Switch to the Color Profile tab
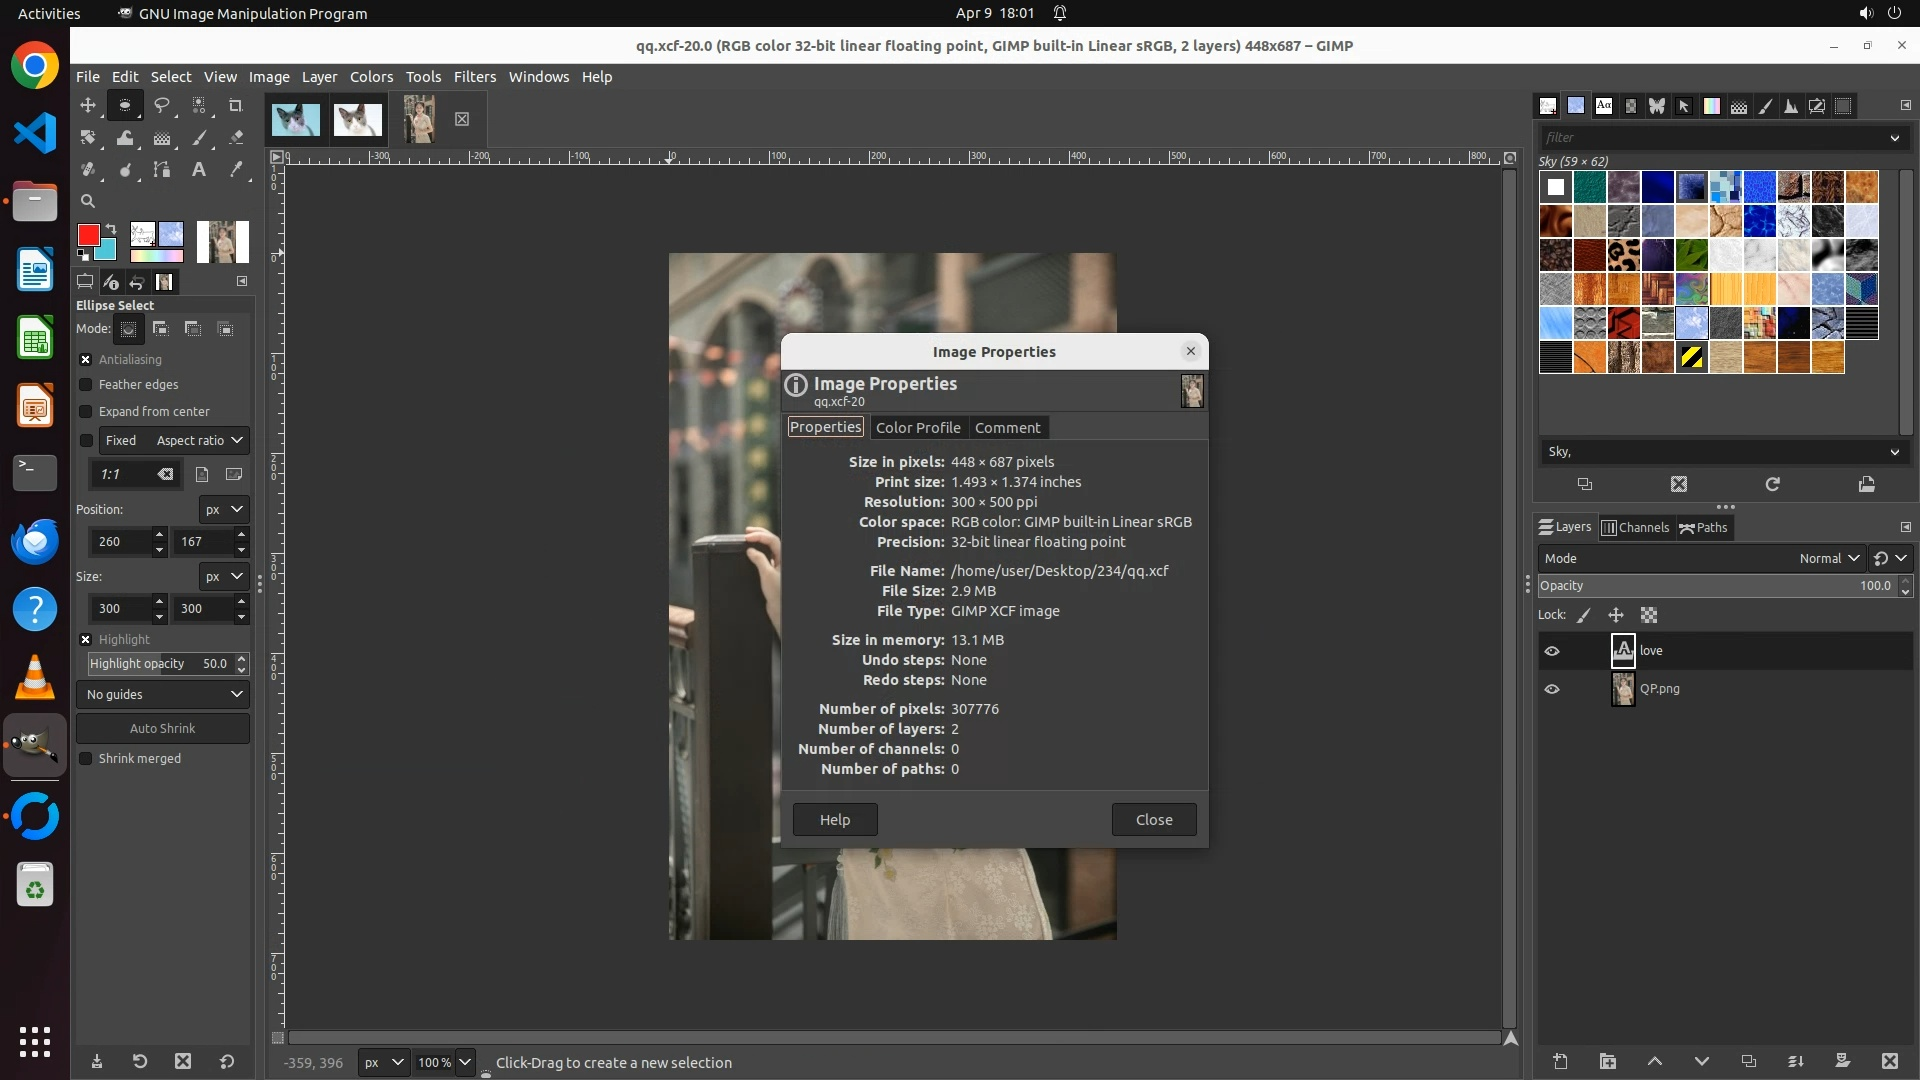Viewport: 1920px width, 1080px height. click(x=917, y=428)
